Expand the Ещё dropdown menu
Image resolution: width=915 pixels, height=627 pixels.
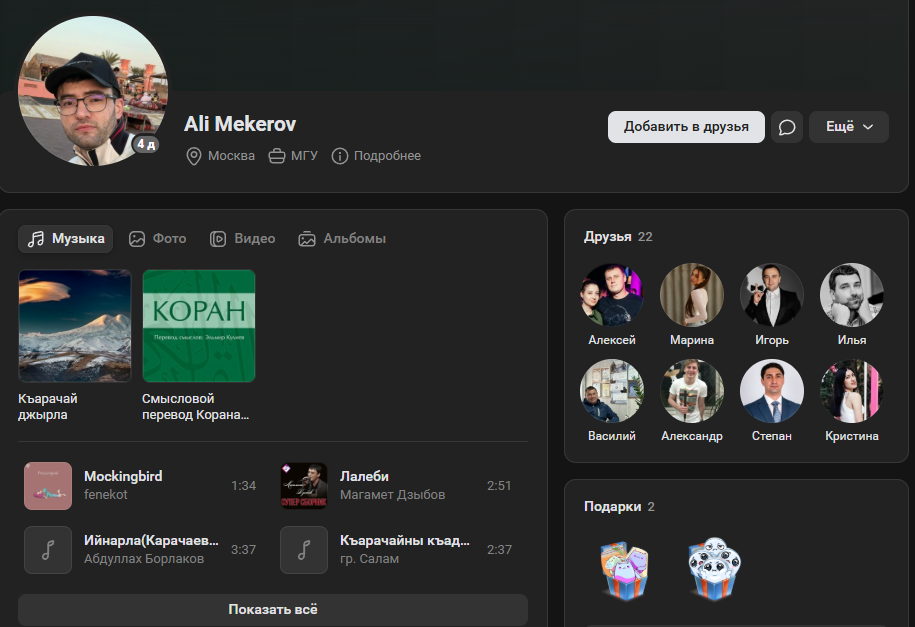coord(848,127)
